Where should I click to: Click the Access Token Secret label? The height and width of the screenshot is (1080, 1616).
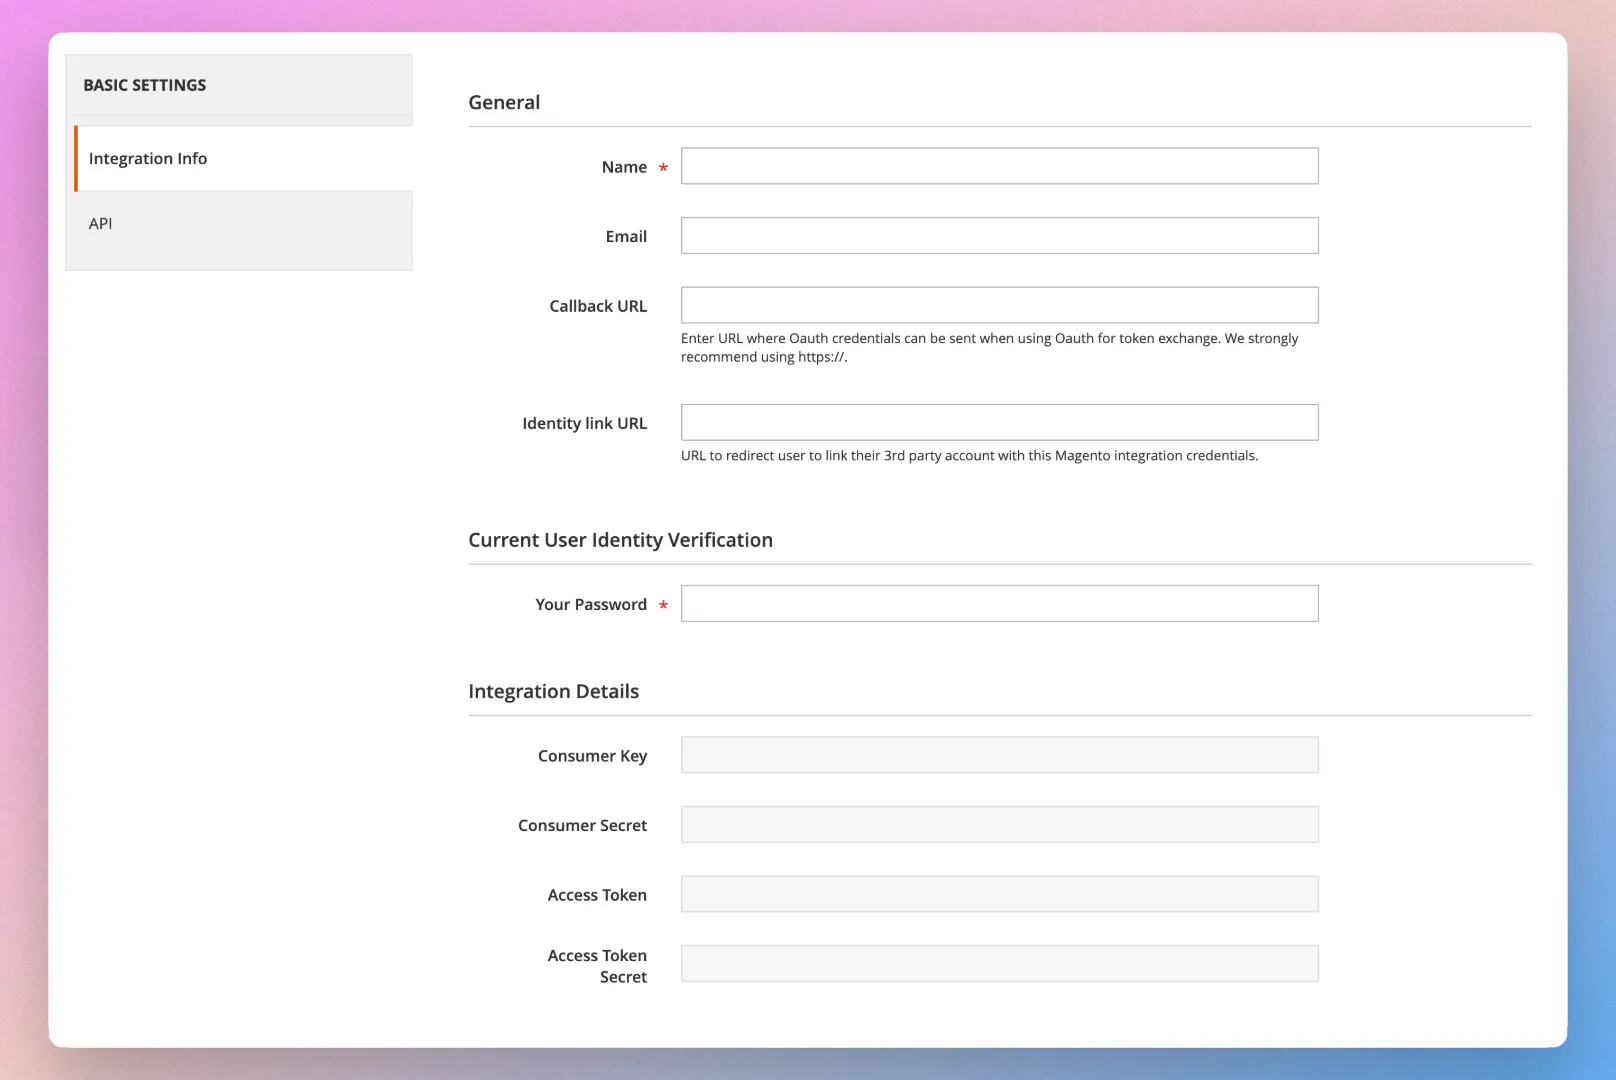[x=597, y=966]
